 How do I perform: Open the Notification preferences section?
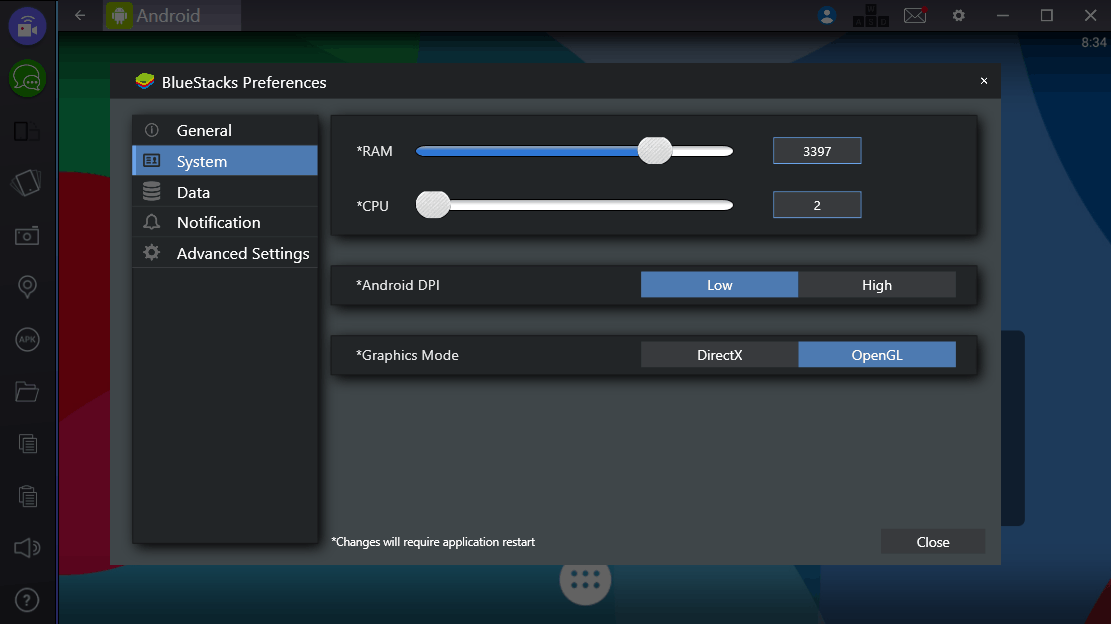click(x=225, y=222)
